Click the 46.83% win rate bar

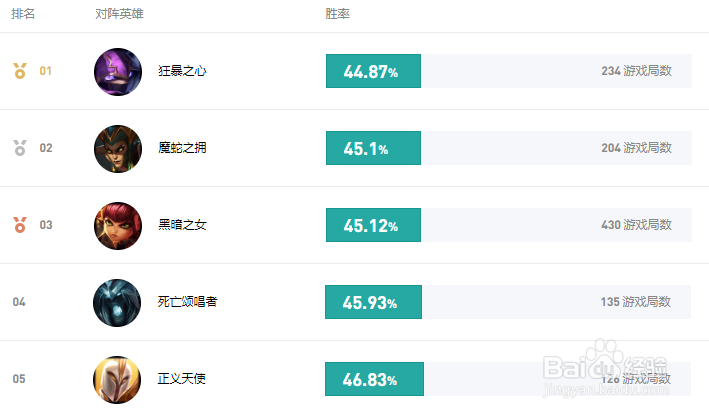(374, 379)
